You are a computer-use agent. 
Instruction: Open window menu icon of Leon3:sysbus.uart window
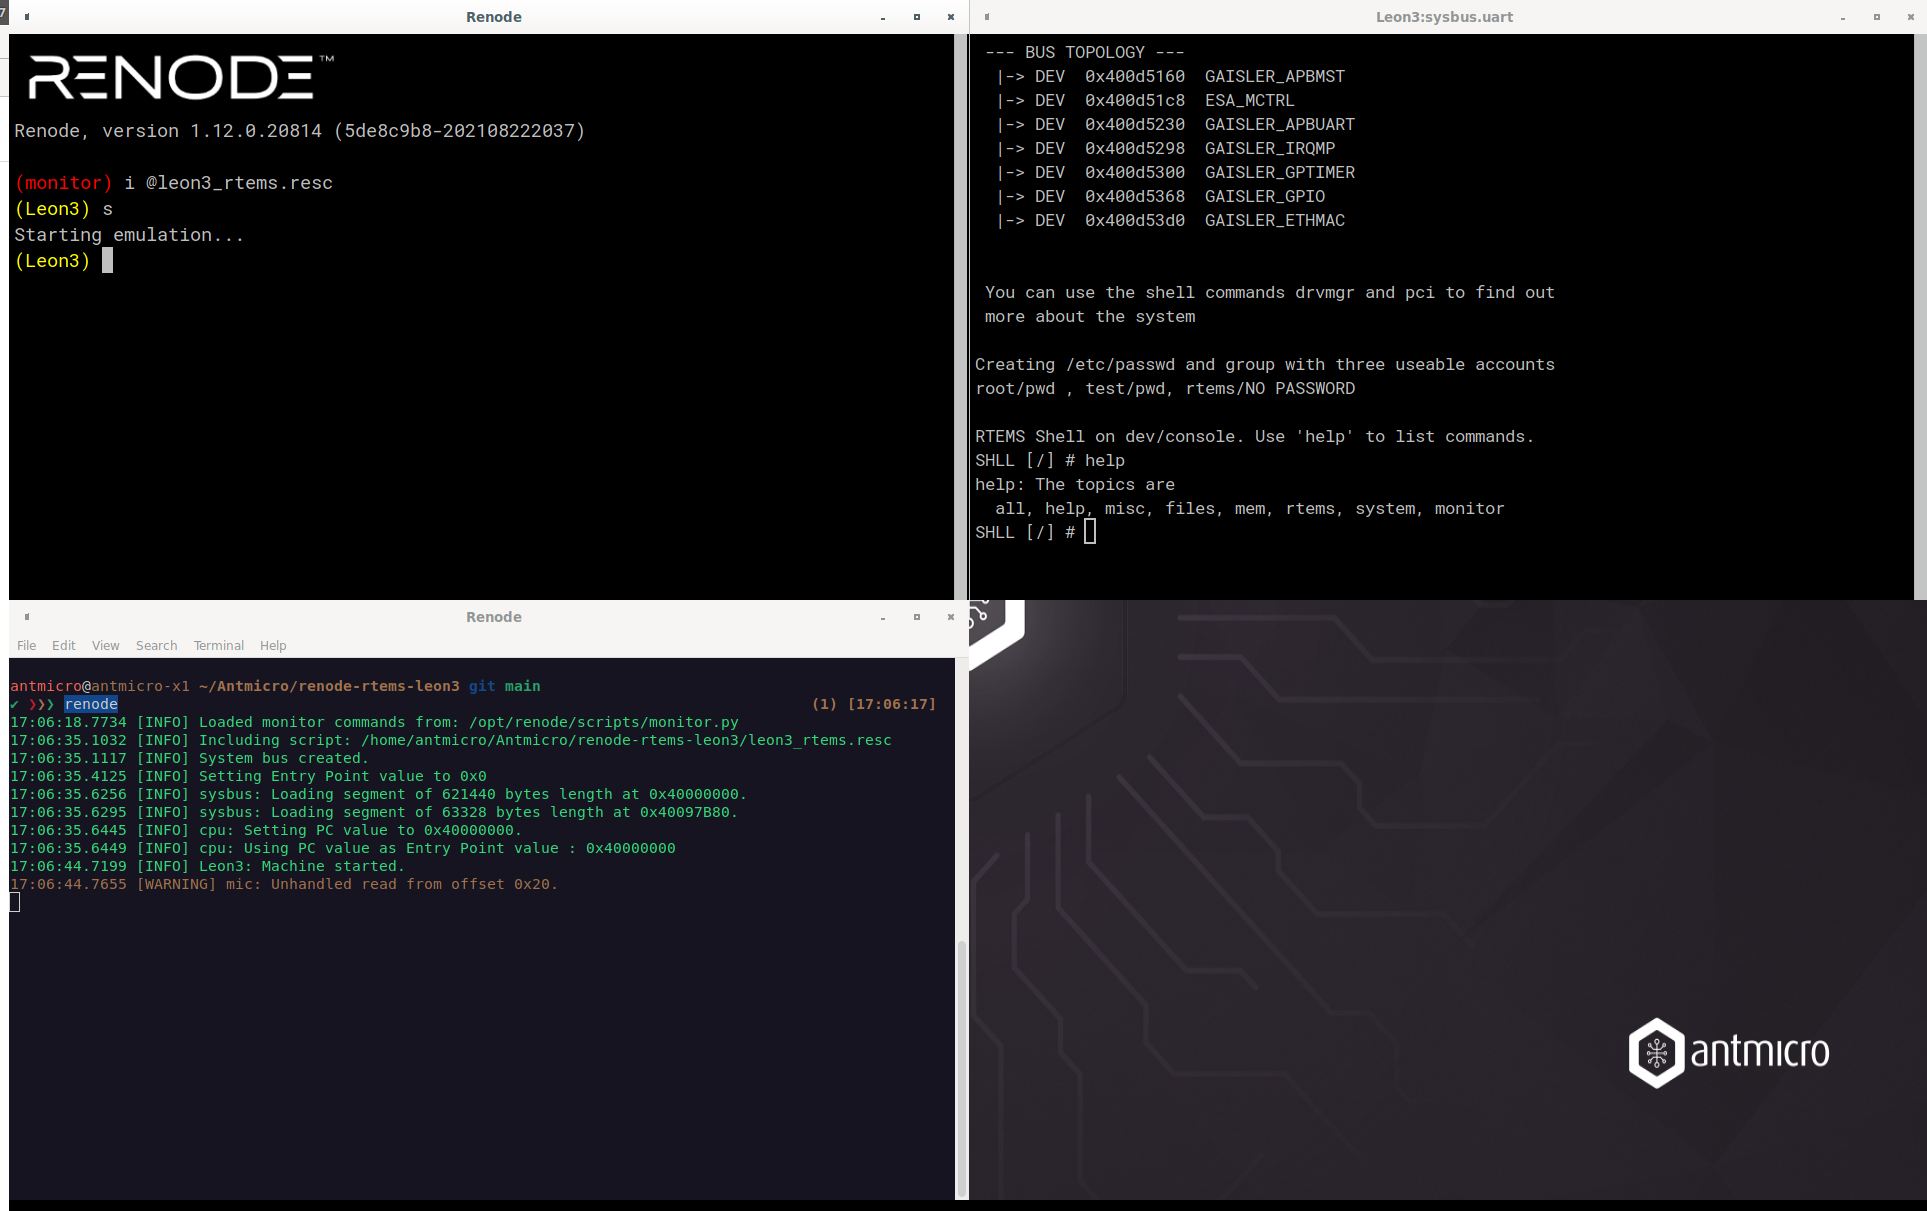[x=987, y=17]
